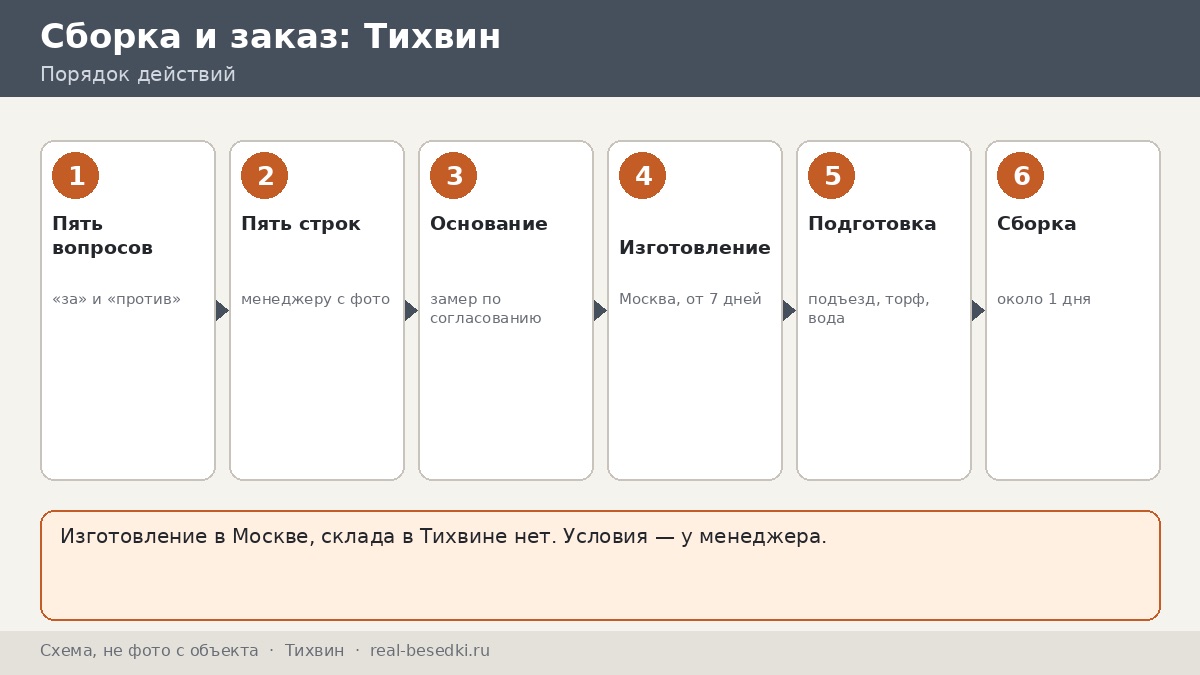Screen dimensions: 1200x675
Task: Click the heading «Сборка и заказ: Тихвин»
Action: (x=270, y=37)
